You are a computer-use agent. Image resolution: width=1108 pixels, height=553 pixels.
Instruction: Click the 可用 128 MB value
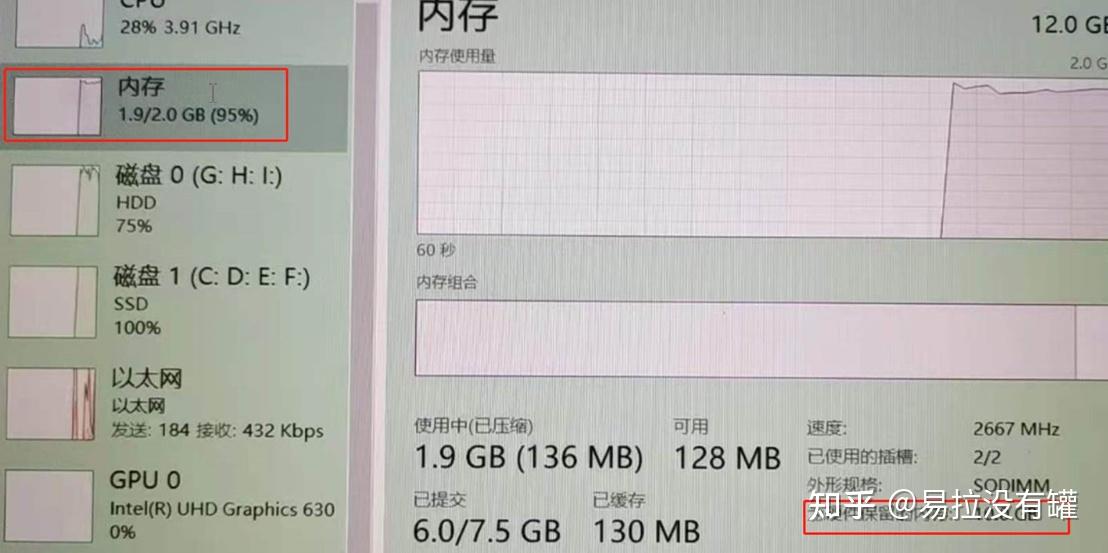coord(727,458)
